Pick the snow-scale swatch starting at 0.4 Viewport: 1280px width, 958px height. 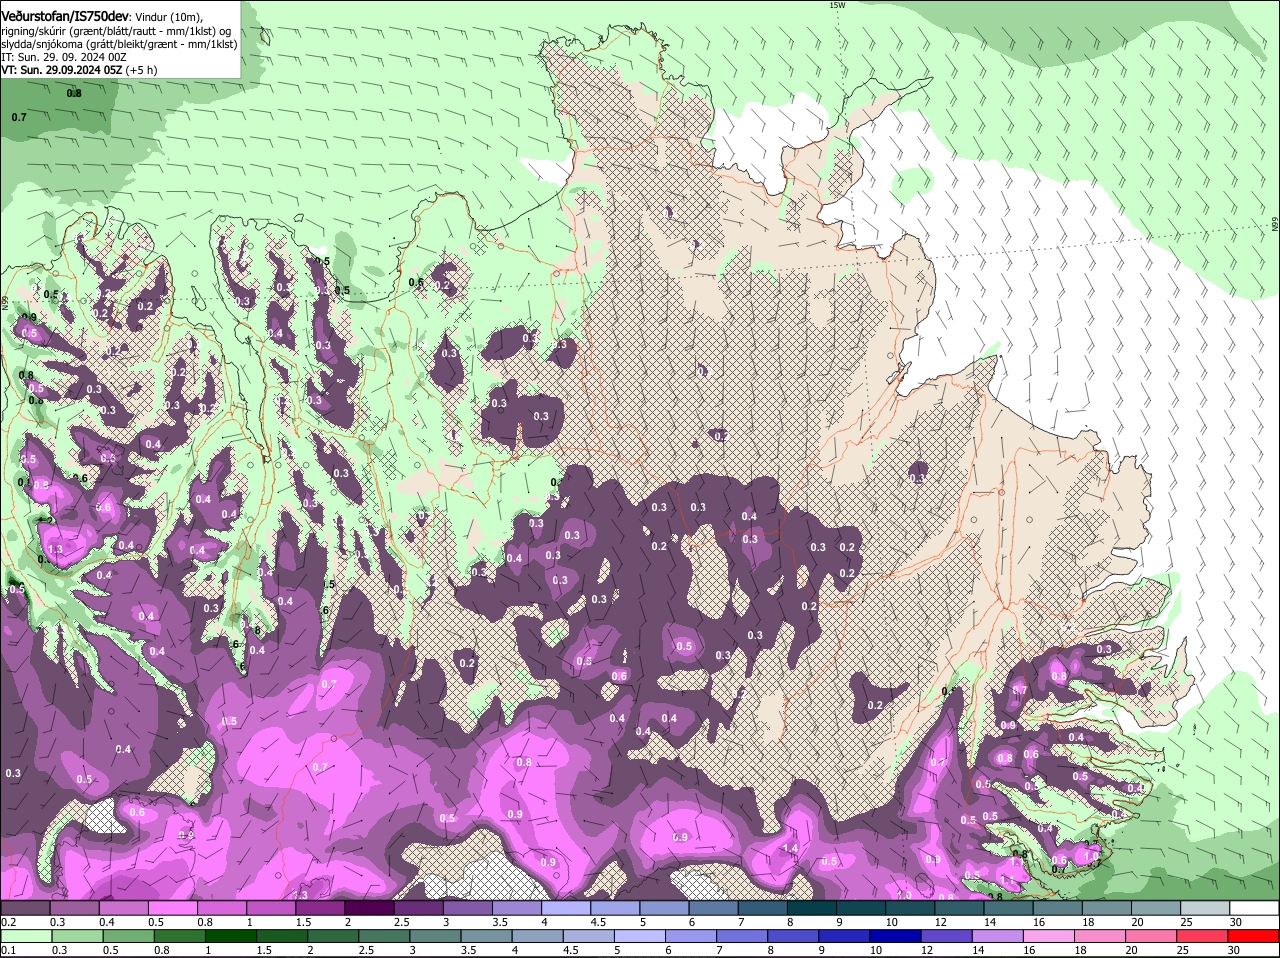point(123,908)
